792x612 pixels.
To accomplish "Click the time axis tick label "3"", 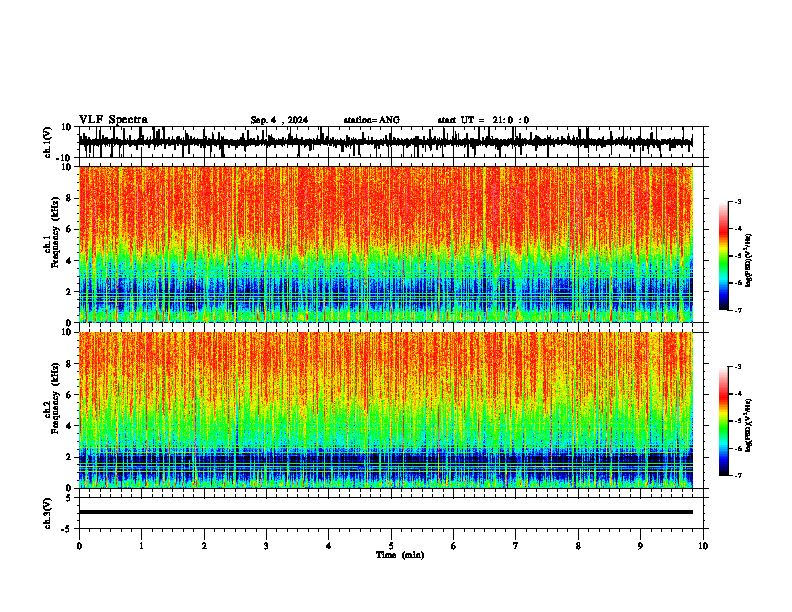I will pyautogui.click(x=266, y=546).
